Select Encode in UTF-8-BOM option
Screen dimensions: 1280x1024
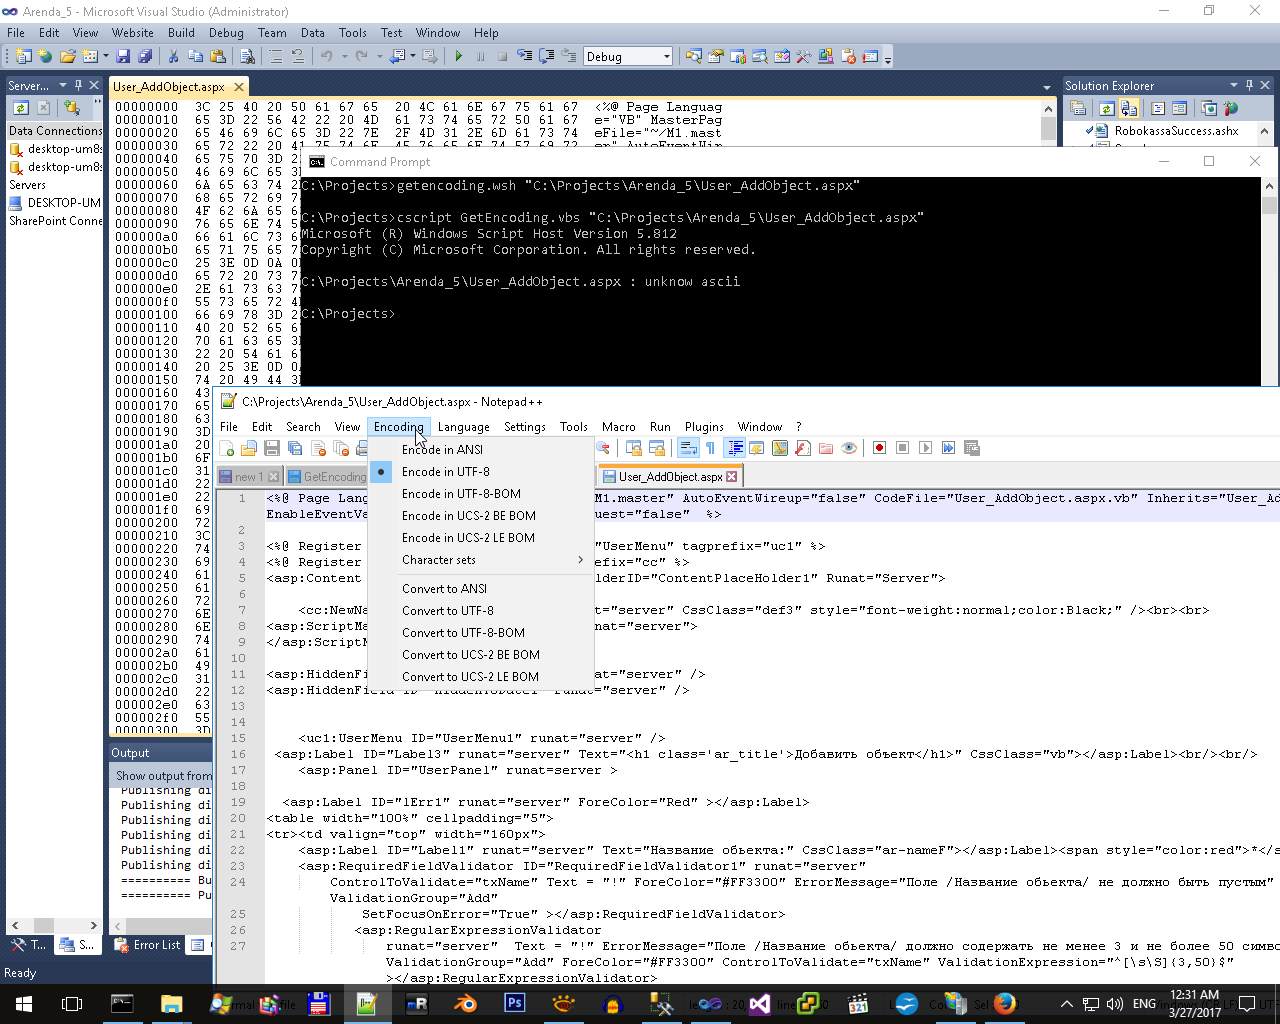pos(461,494)
